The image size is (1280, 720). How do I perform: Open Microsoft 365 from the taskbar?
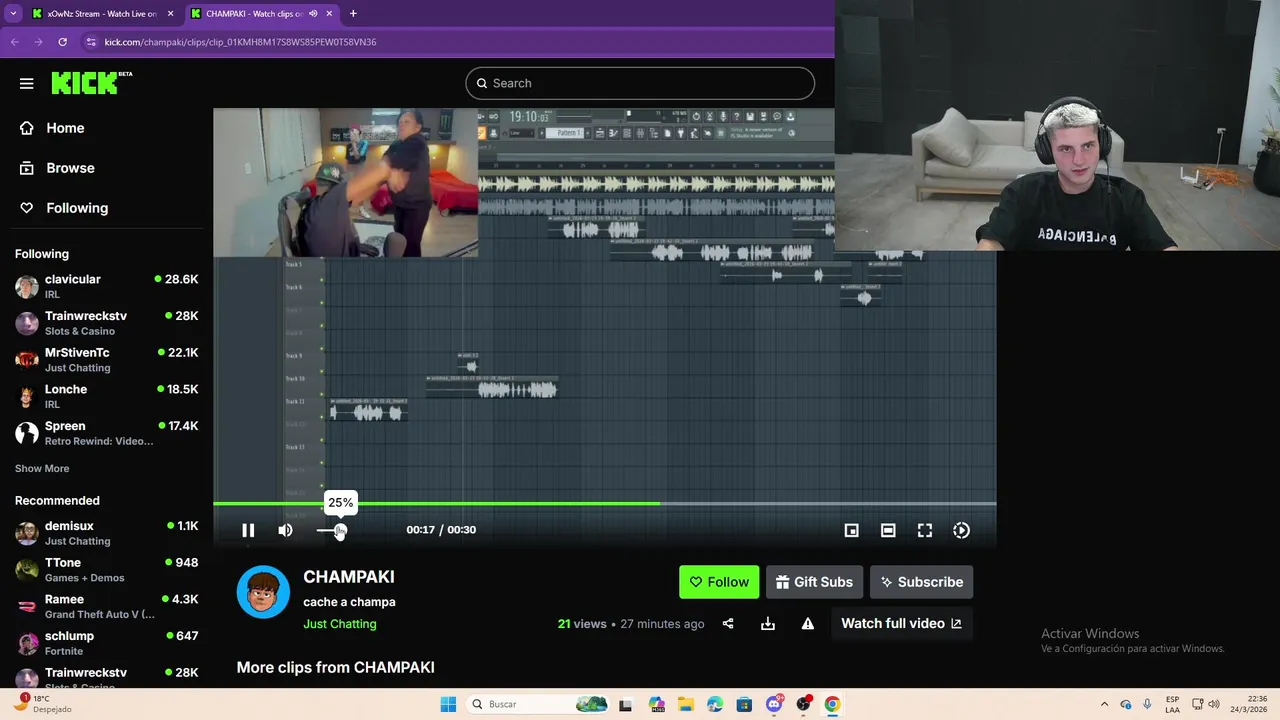click(657, 704)
